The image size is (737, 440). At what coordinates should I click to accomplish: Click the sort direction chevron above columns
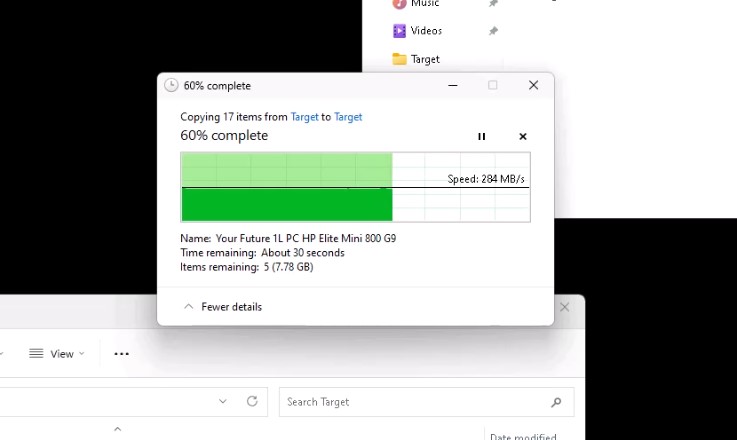[118, 429]
